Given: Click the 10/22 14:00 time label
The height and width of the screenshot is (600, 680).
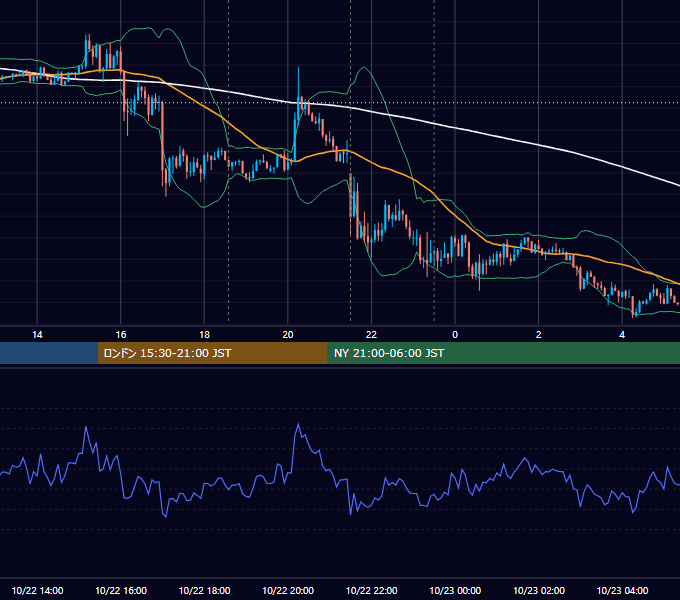Looking at the screenshot, I should point(37,590).
